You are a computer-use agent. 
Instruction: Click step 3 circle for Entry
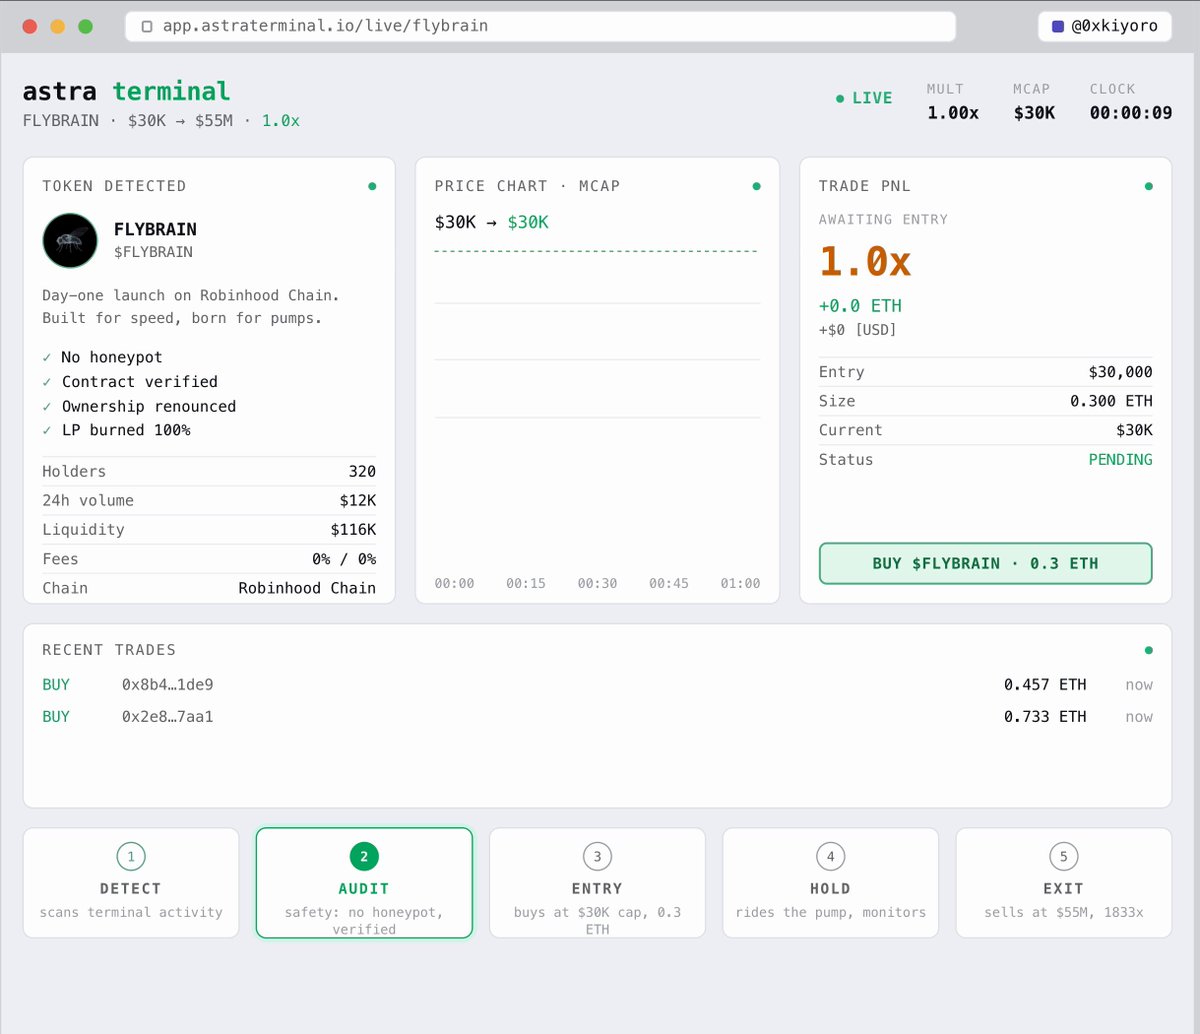[x=597, y=857]
